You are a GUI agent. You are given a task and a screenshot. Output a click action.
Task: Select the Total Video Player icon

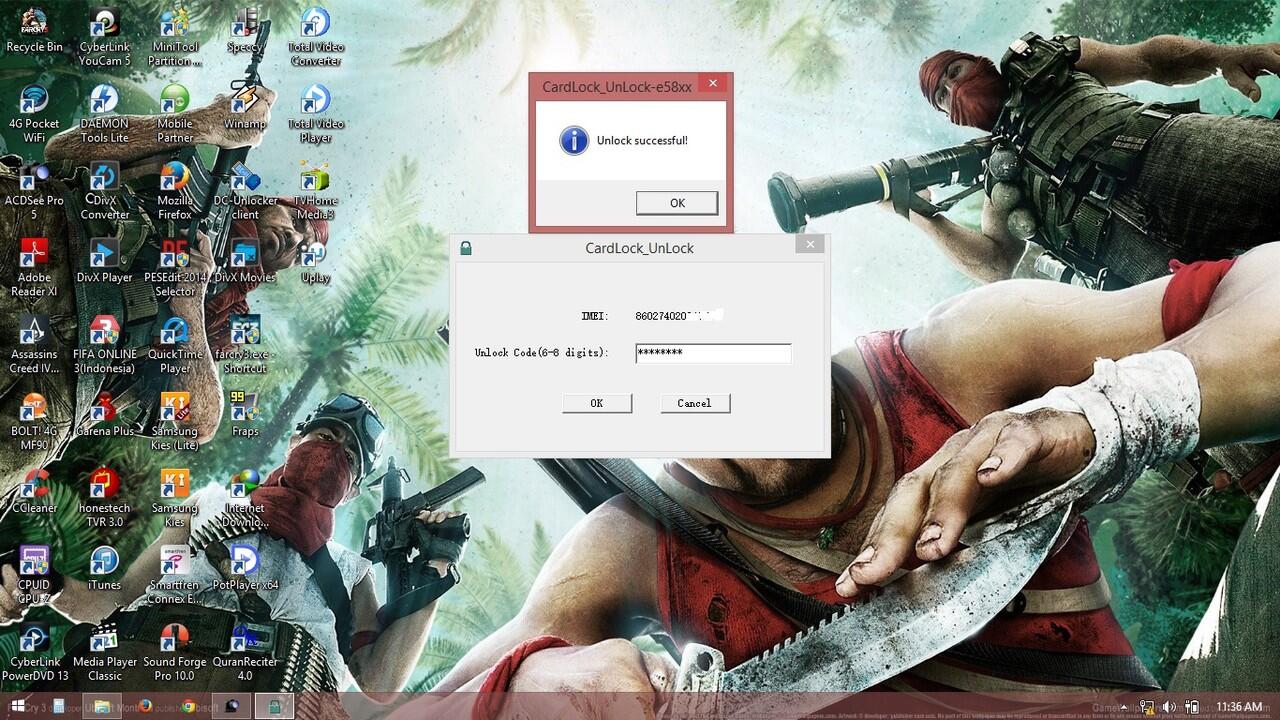click(316, 114)
